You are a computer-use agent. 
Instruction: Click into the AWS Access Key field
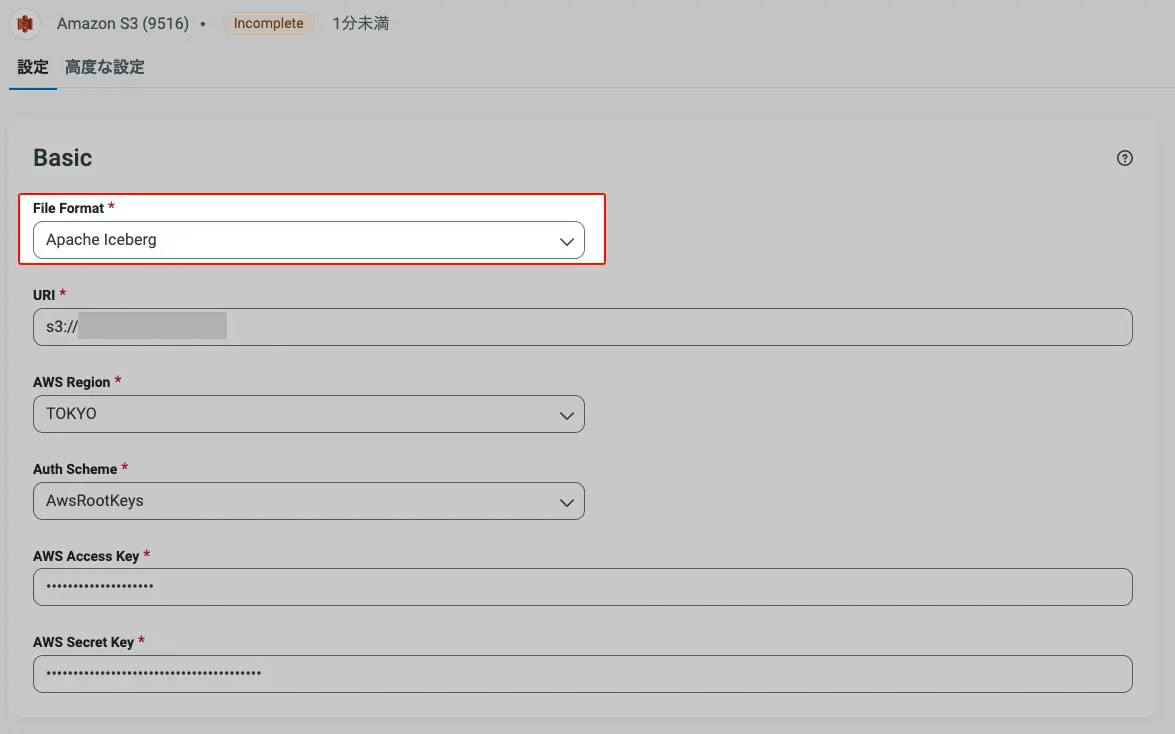pos(582,587)
